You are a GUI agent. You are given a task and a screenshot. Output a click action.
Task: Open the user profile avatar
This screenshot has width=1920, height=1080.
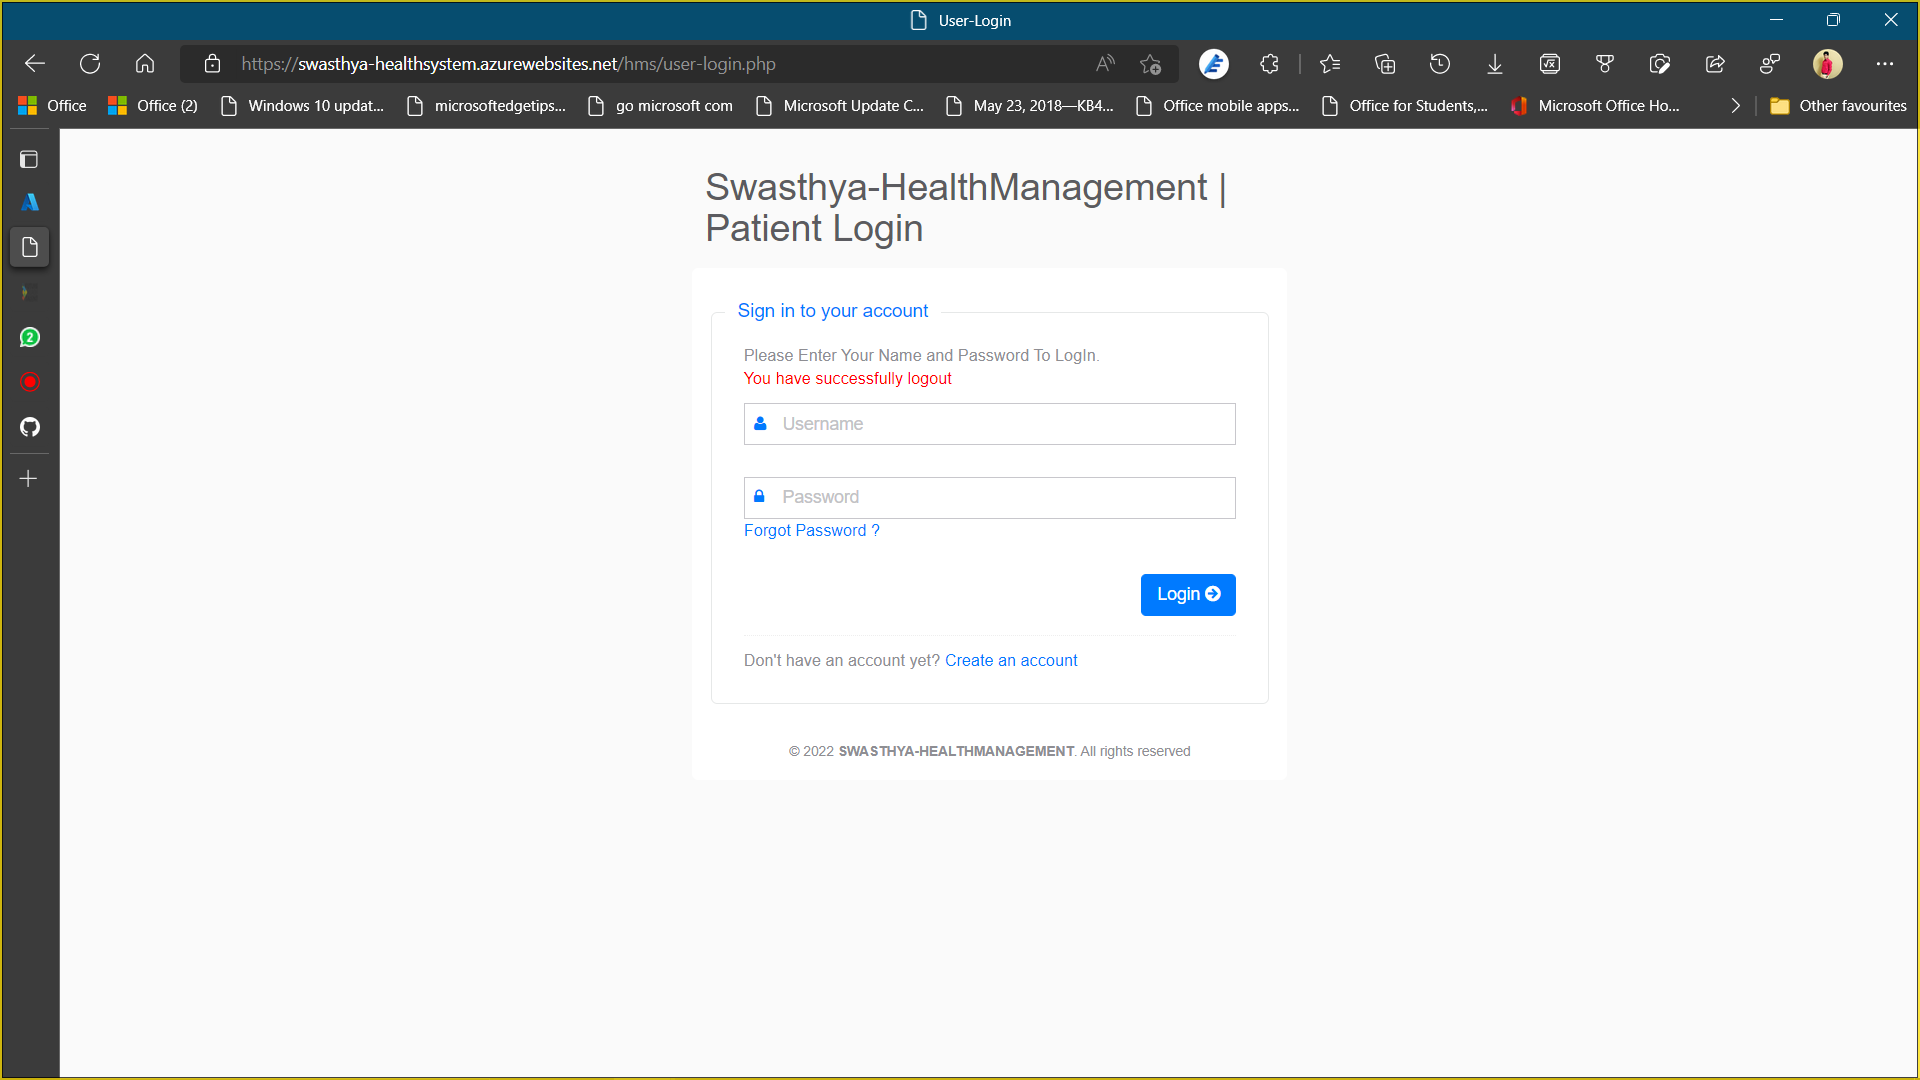tap(1828, 64)
